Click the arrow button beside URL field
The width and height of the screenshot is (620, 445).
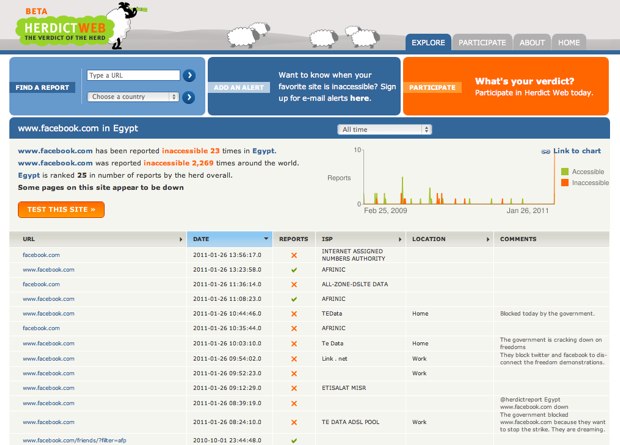pyautogui.click(x=189, y=75)
